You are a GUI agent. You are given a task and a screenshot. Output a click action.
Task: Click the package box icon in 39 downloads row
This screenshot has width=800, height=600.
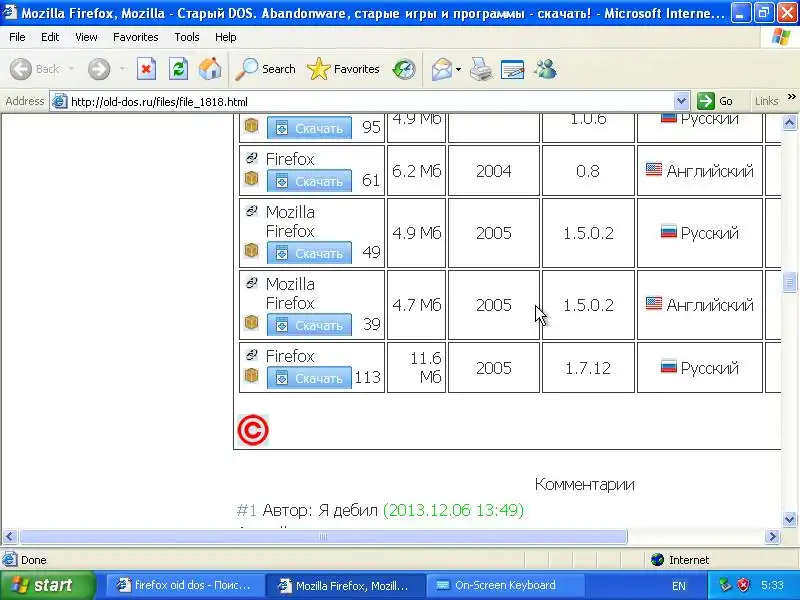[251, 322]
